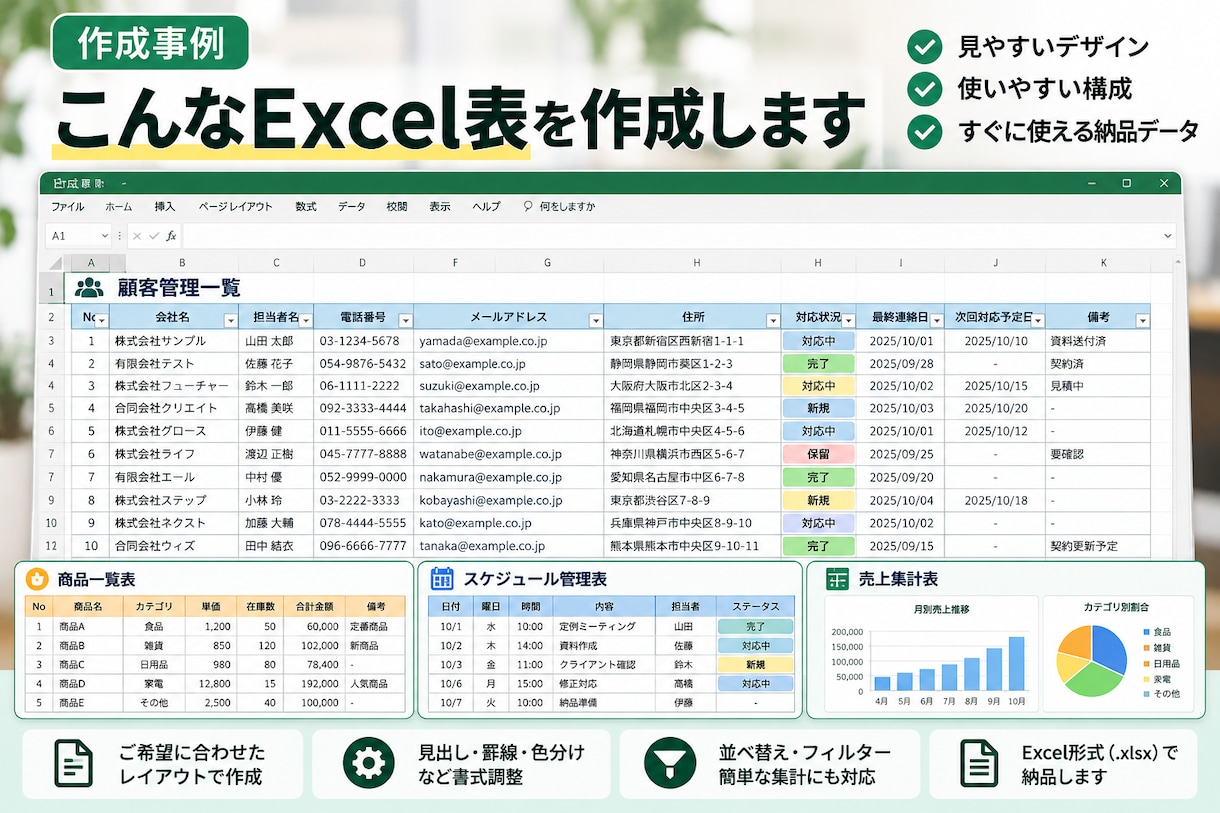Open the メールアドレス column filter dropdown

(x=596, y=320)
